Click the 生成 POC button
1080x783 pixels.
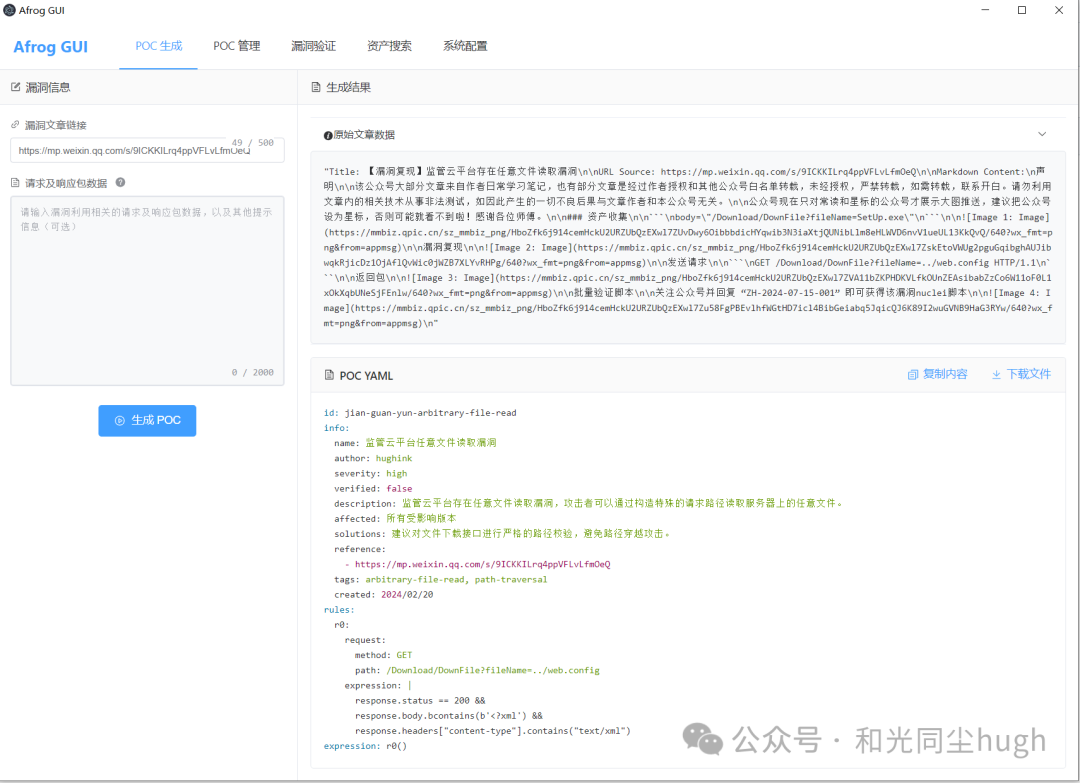(147, 420)
